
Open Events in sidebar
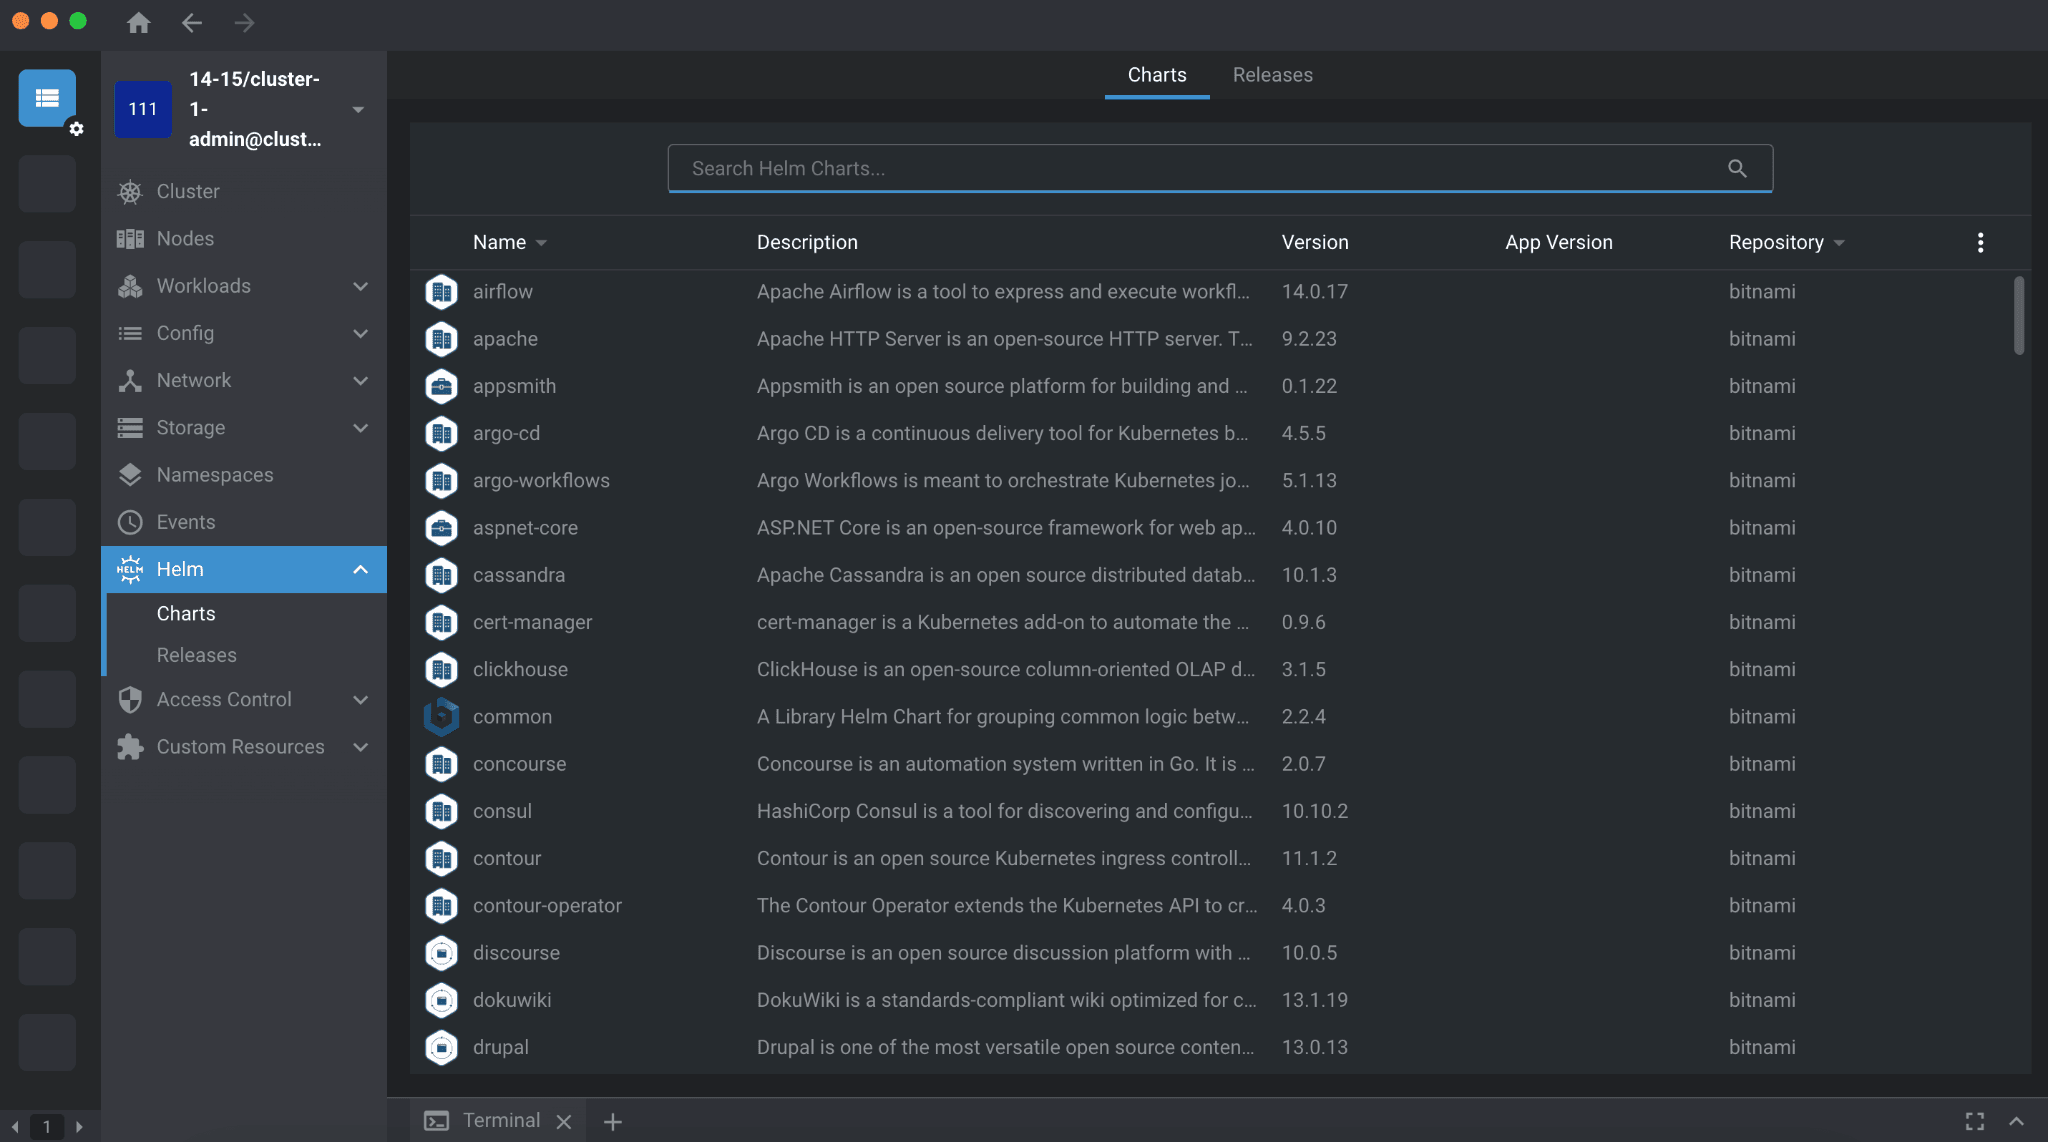click(244, 522)
